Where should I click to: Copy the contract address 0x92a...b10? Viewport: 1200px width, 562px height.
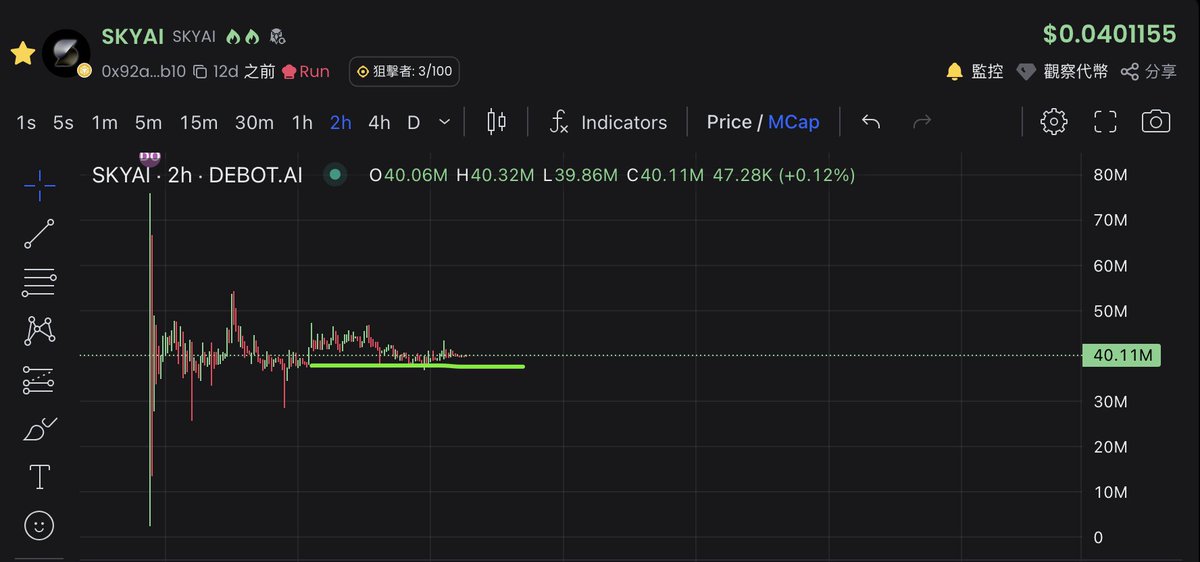[200, 71]
